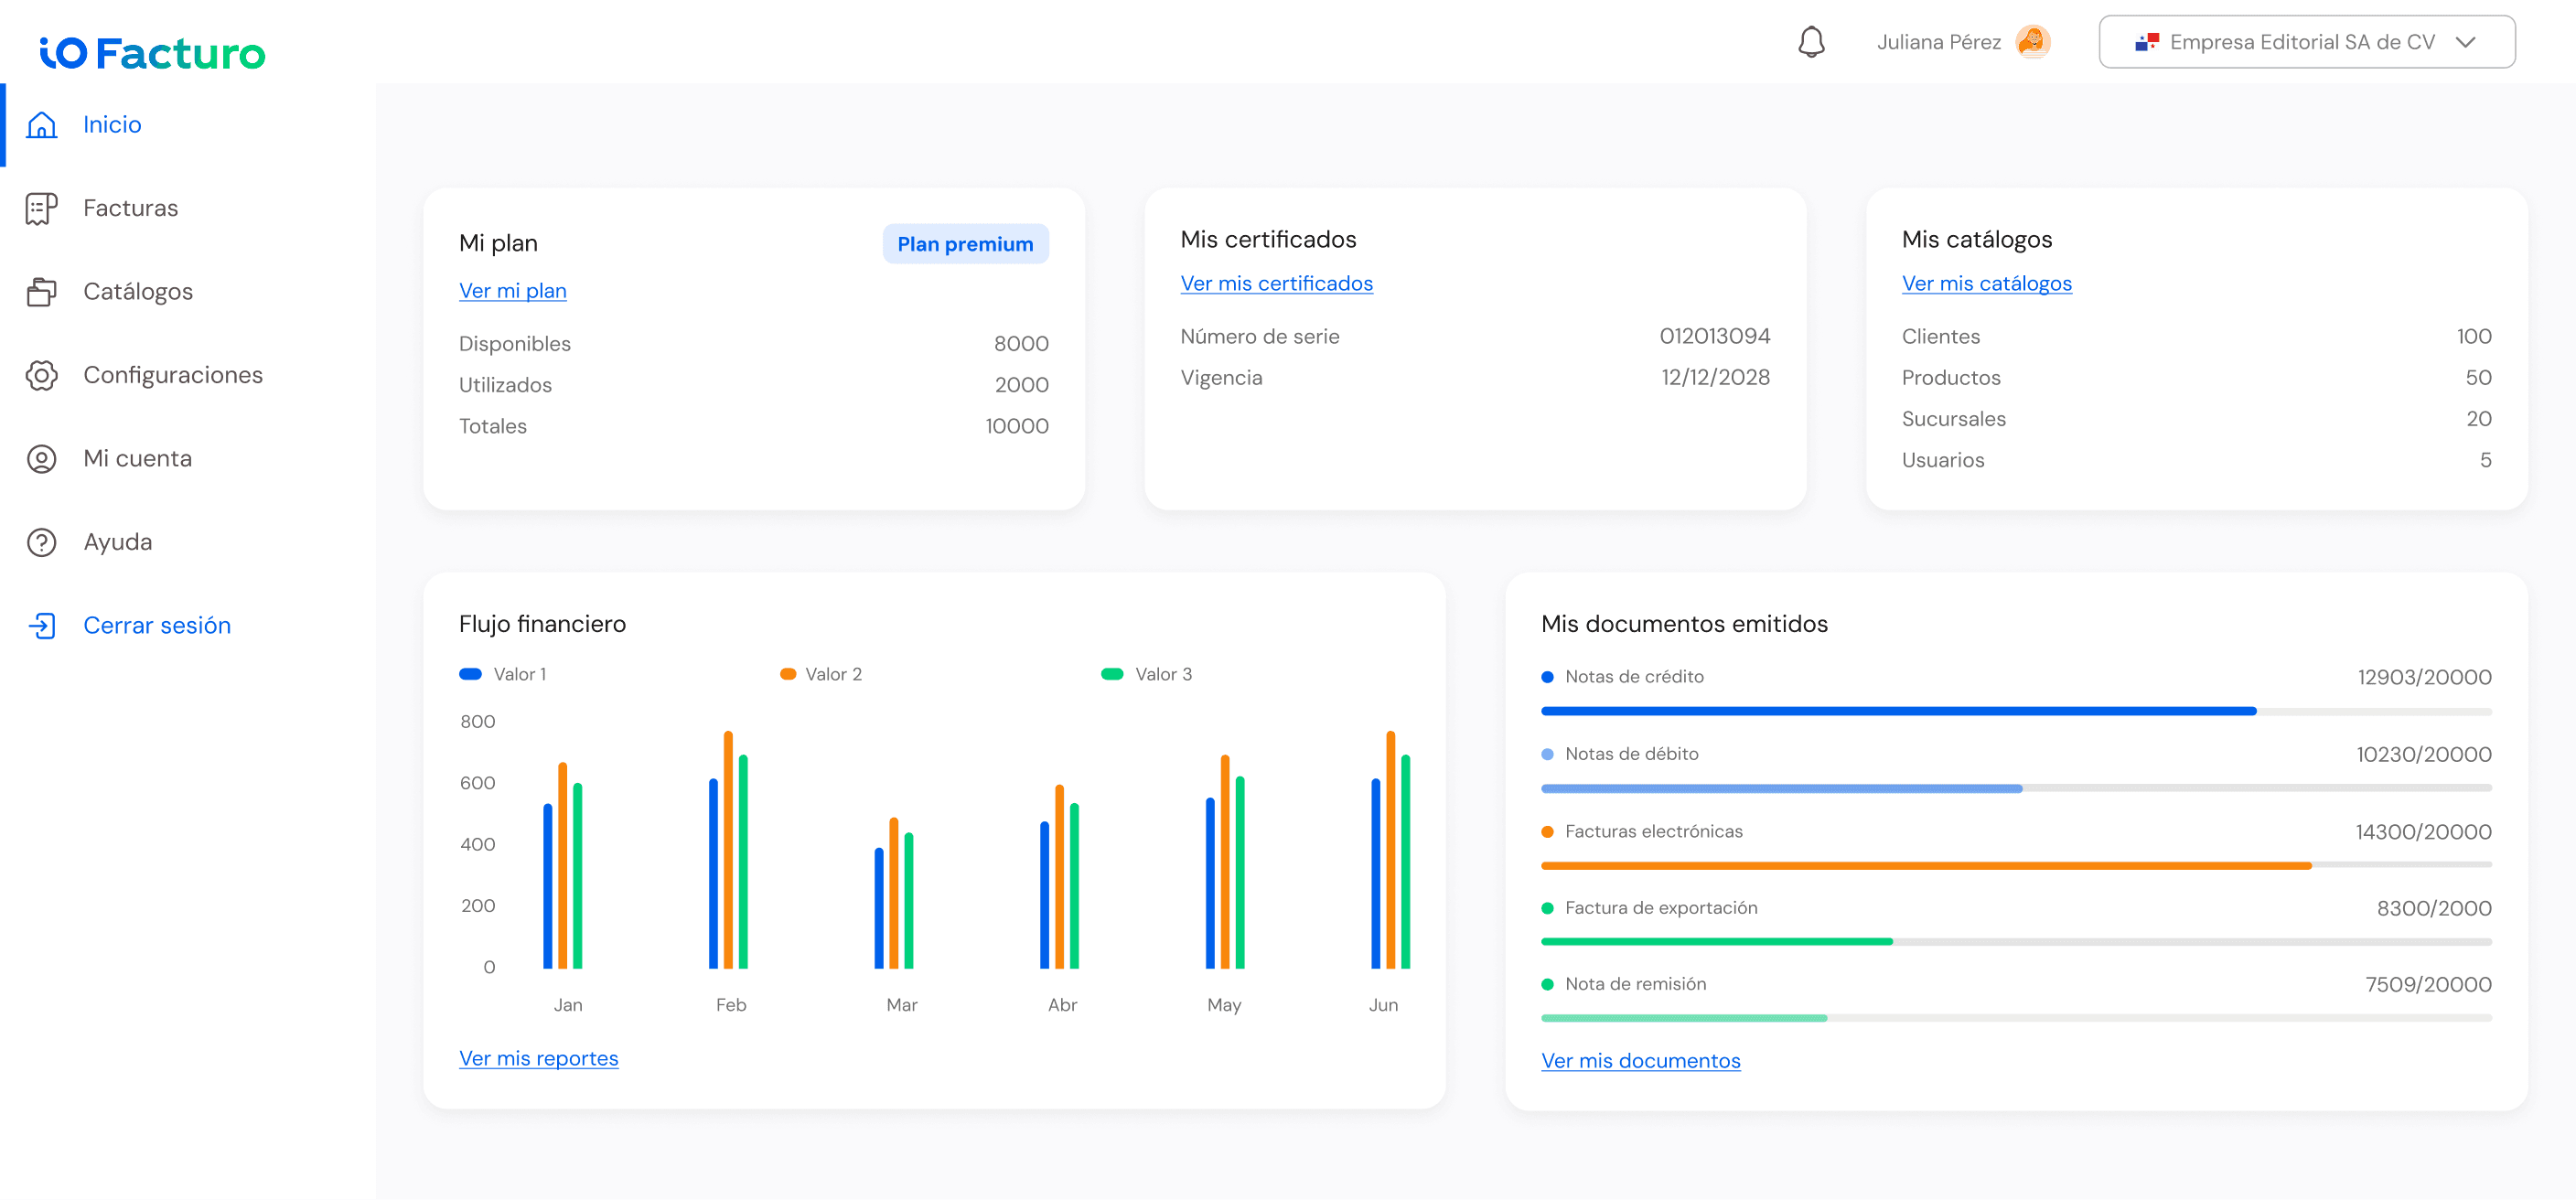Open Ver mis certificados link
This screenshot has width=2576, height=1200.
[x=1276, y=284]
